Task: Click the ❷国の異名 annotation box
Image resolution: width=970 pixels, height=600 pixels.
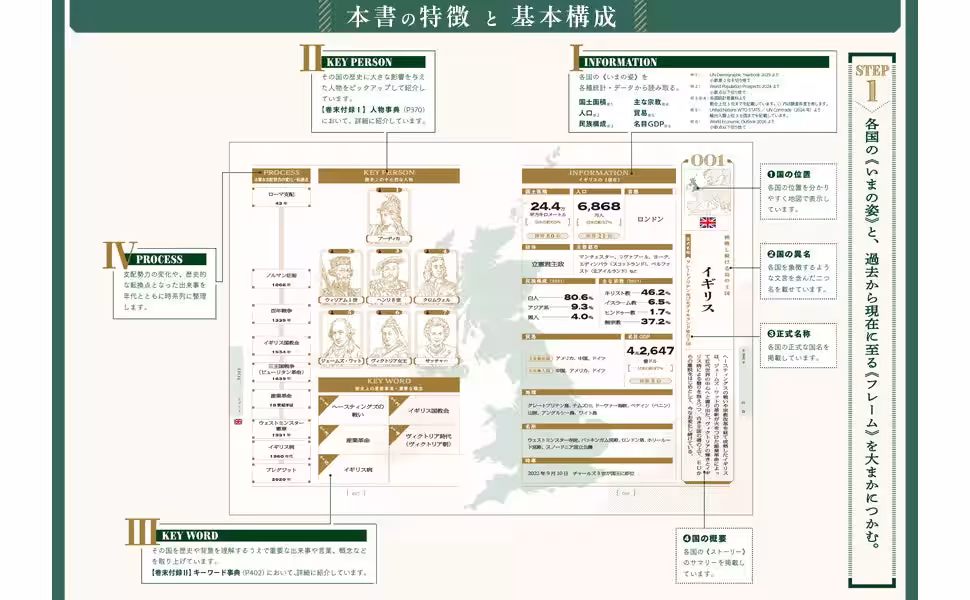Action: (798, 271)
